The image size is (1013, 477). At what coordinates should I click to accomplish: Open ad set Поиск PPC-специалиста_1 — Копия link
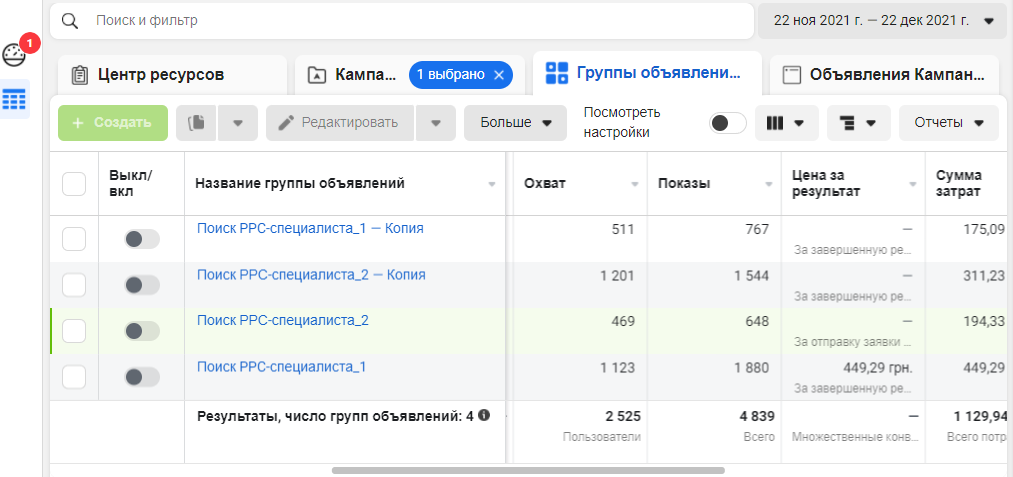click(310, 228)
